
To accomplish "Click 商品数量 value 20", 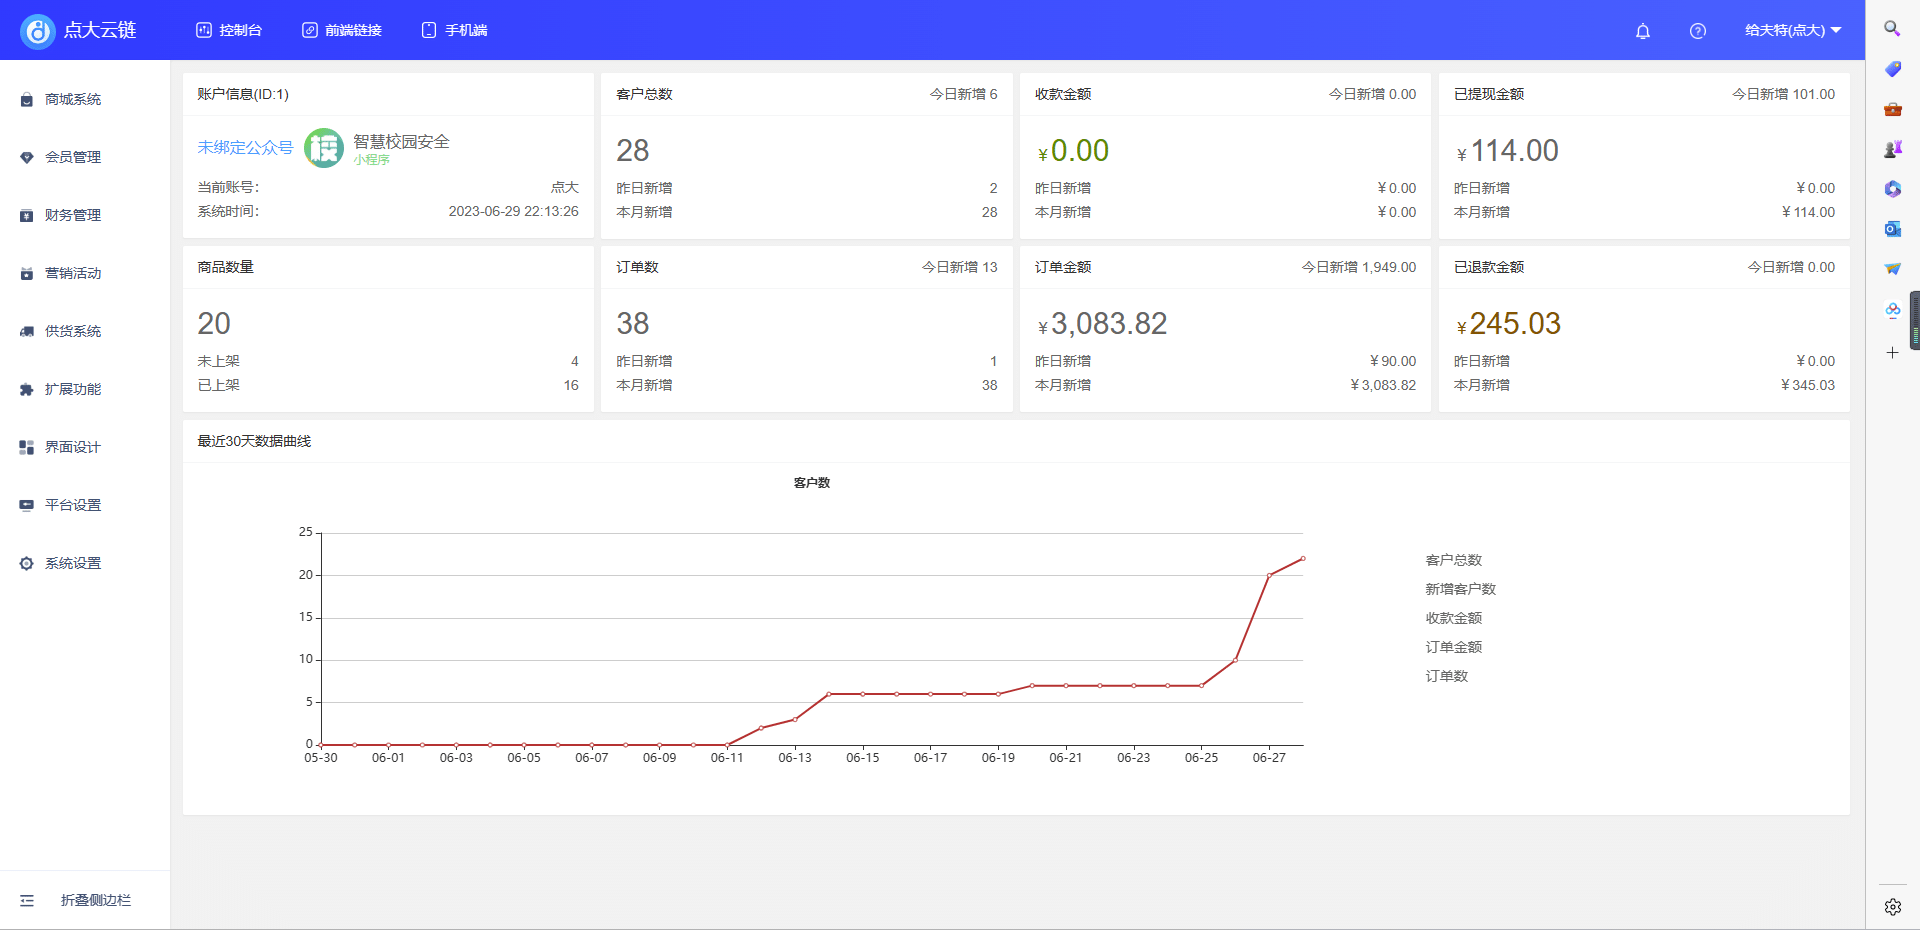I will pyautogui.click(x=214, y=324).
